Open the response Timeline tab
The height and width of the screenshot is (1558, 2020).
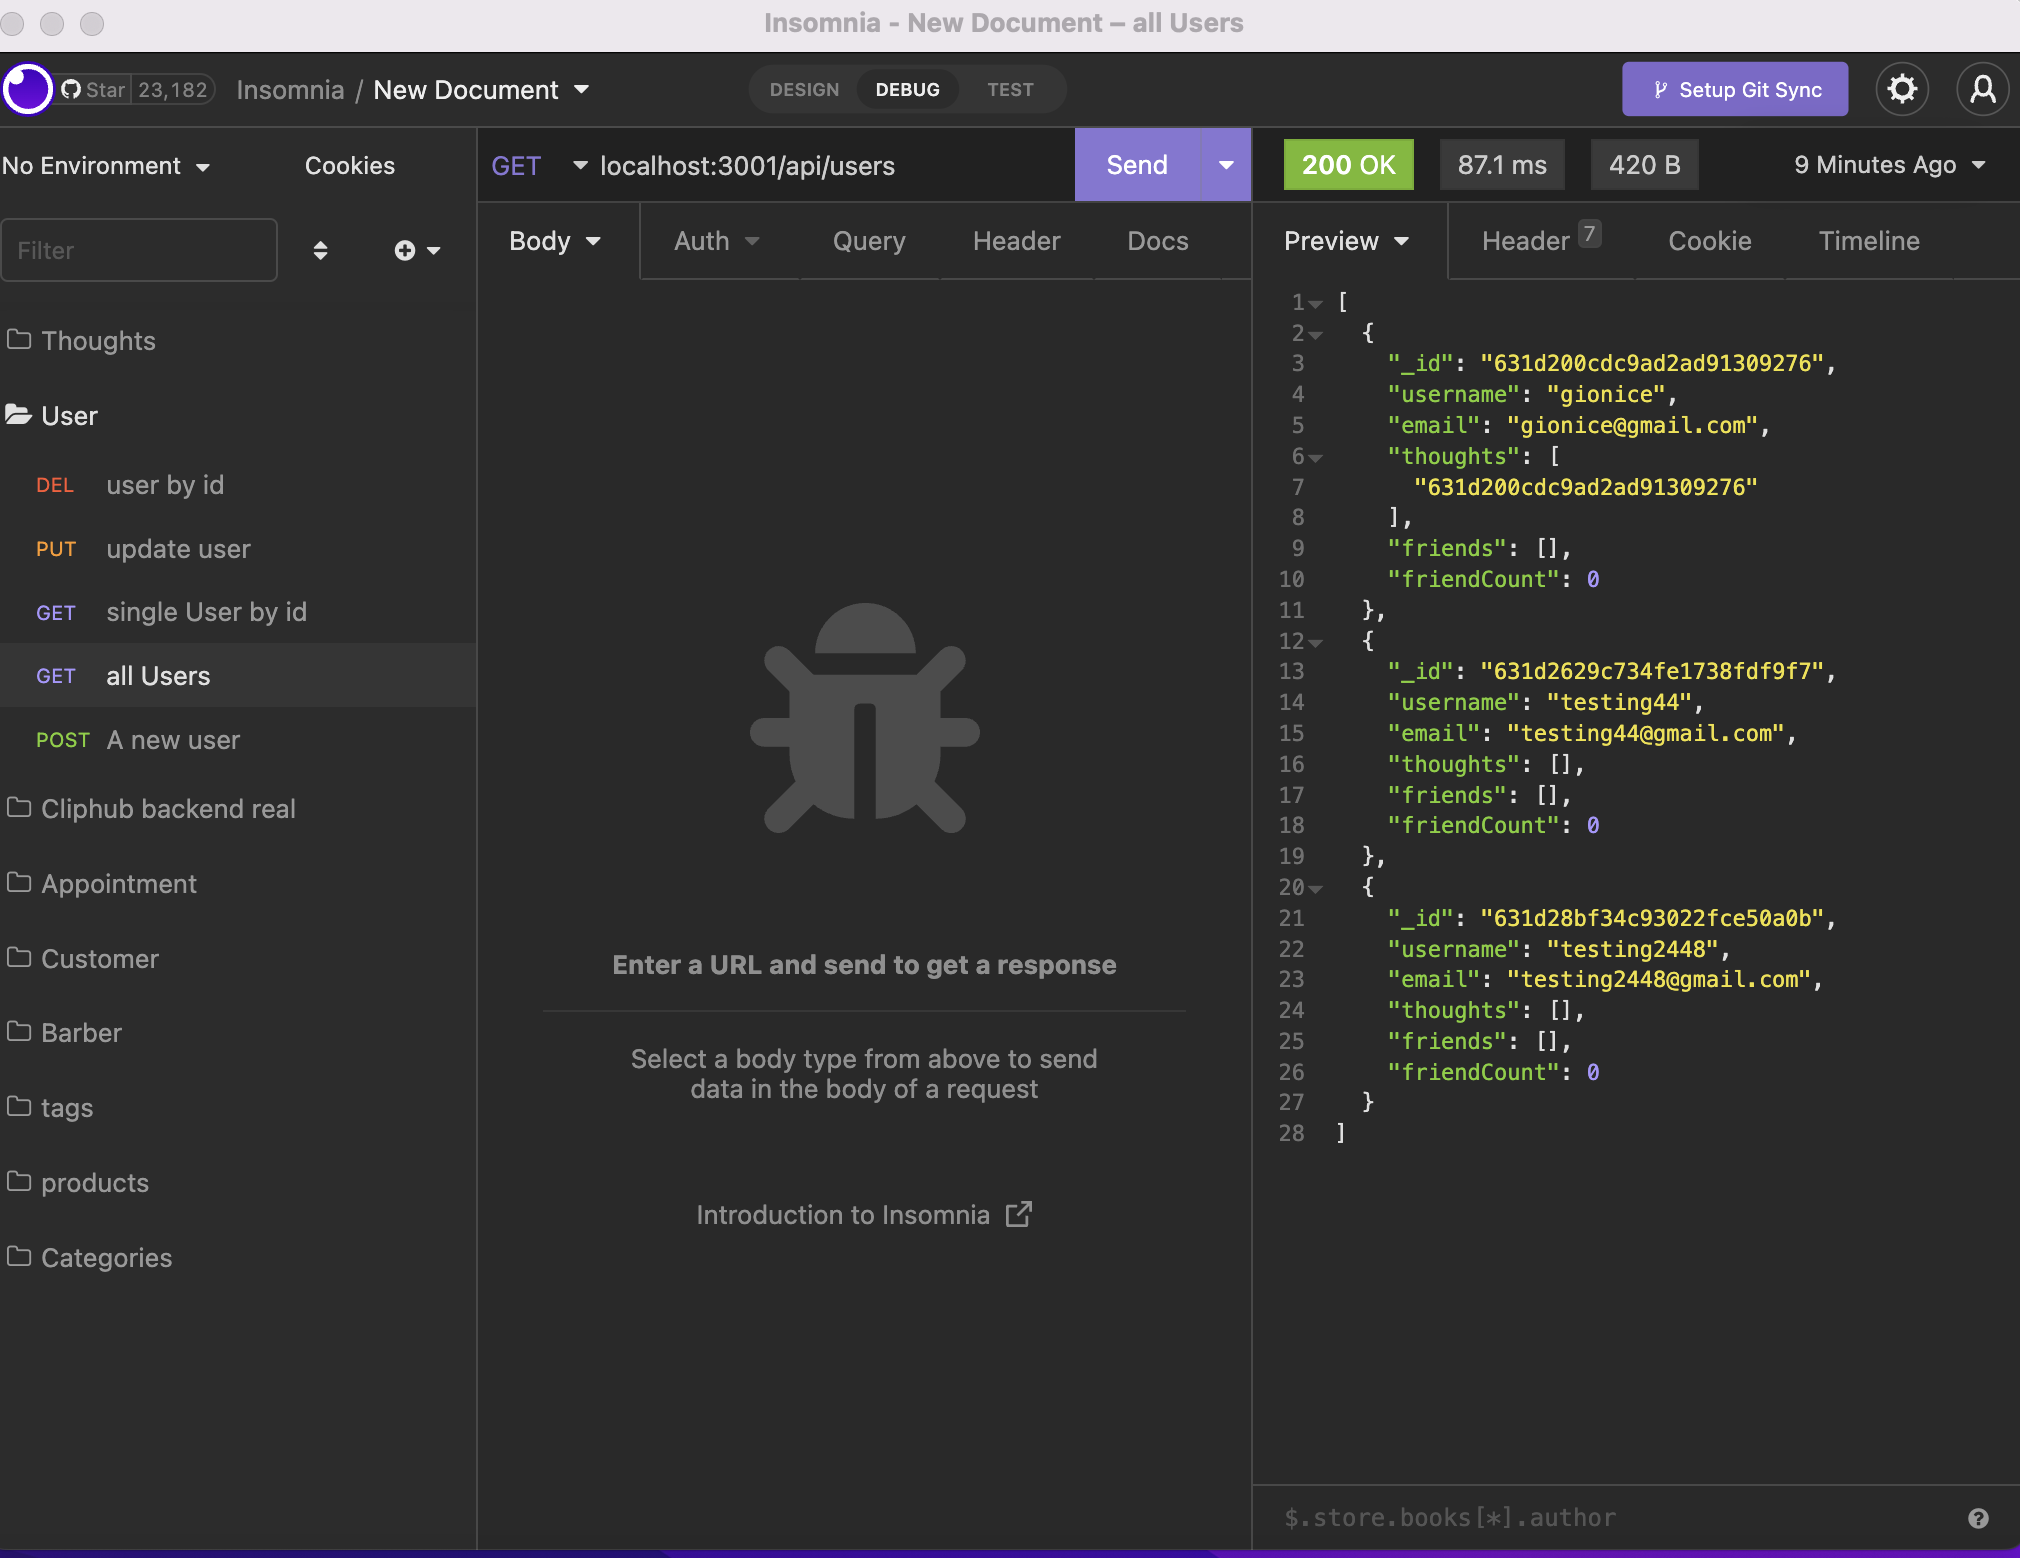click(1868, 241)
